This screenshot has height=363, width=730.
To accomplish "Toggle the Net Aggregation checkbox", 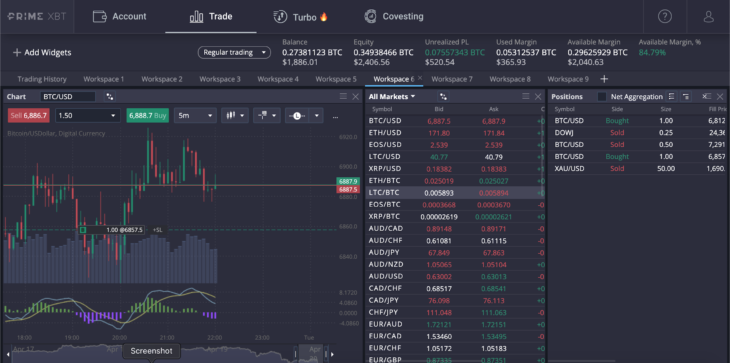I will [x=602, y=97].
